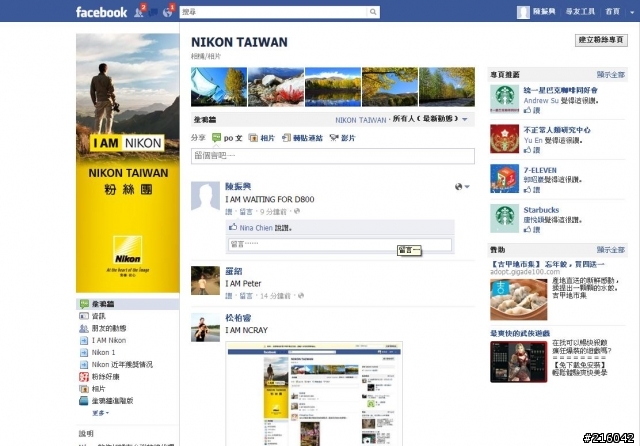
Task: Open the 7-ELEVEN page link
Action: [540, 170]
